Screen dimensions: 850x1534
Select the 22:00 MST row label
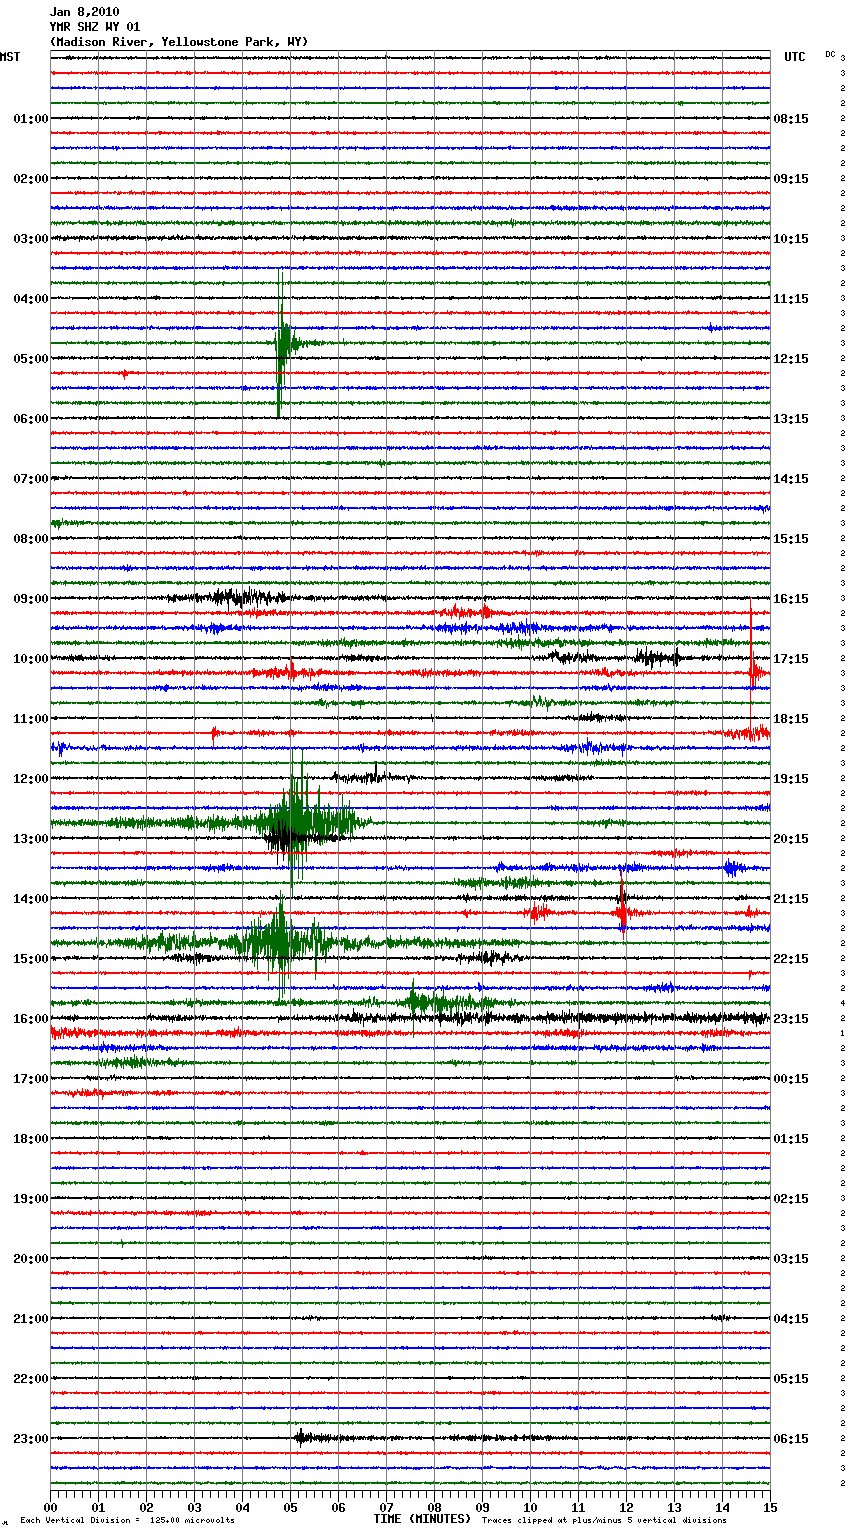point(30,1379)
